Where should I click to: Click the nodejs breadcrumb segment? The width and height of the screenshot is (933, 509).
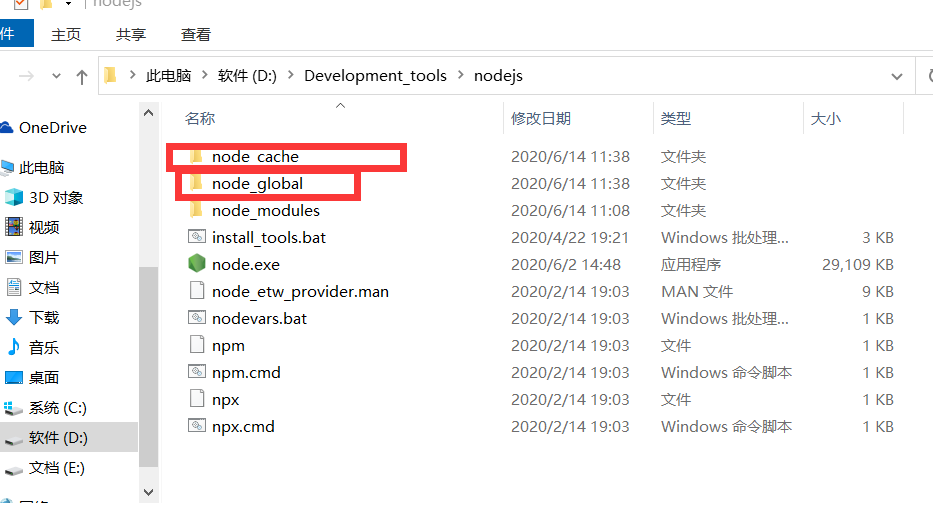point(498,76)
